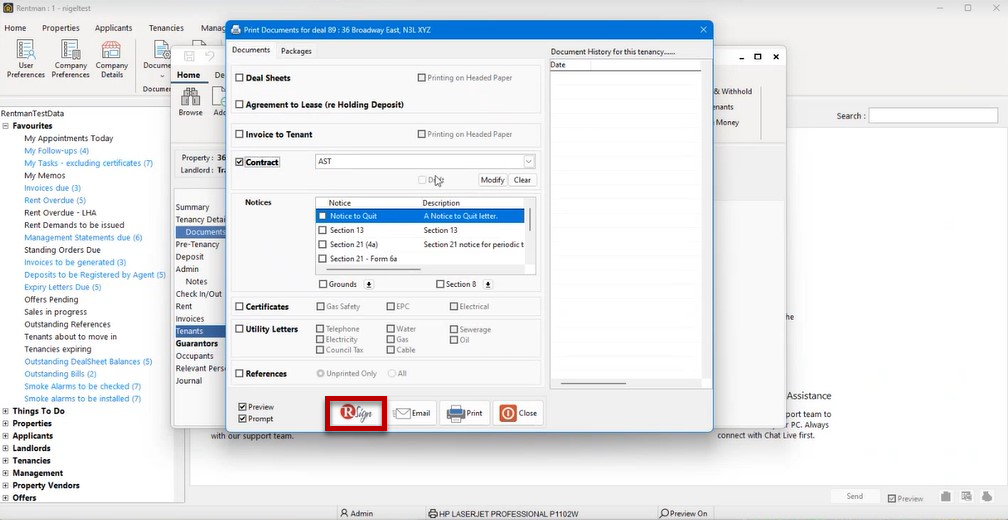This screenshot has width=1008, height=520.
Task: Click the save disk icon in tenancy window
Action: [x=190, y=57]
